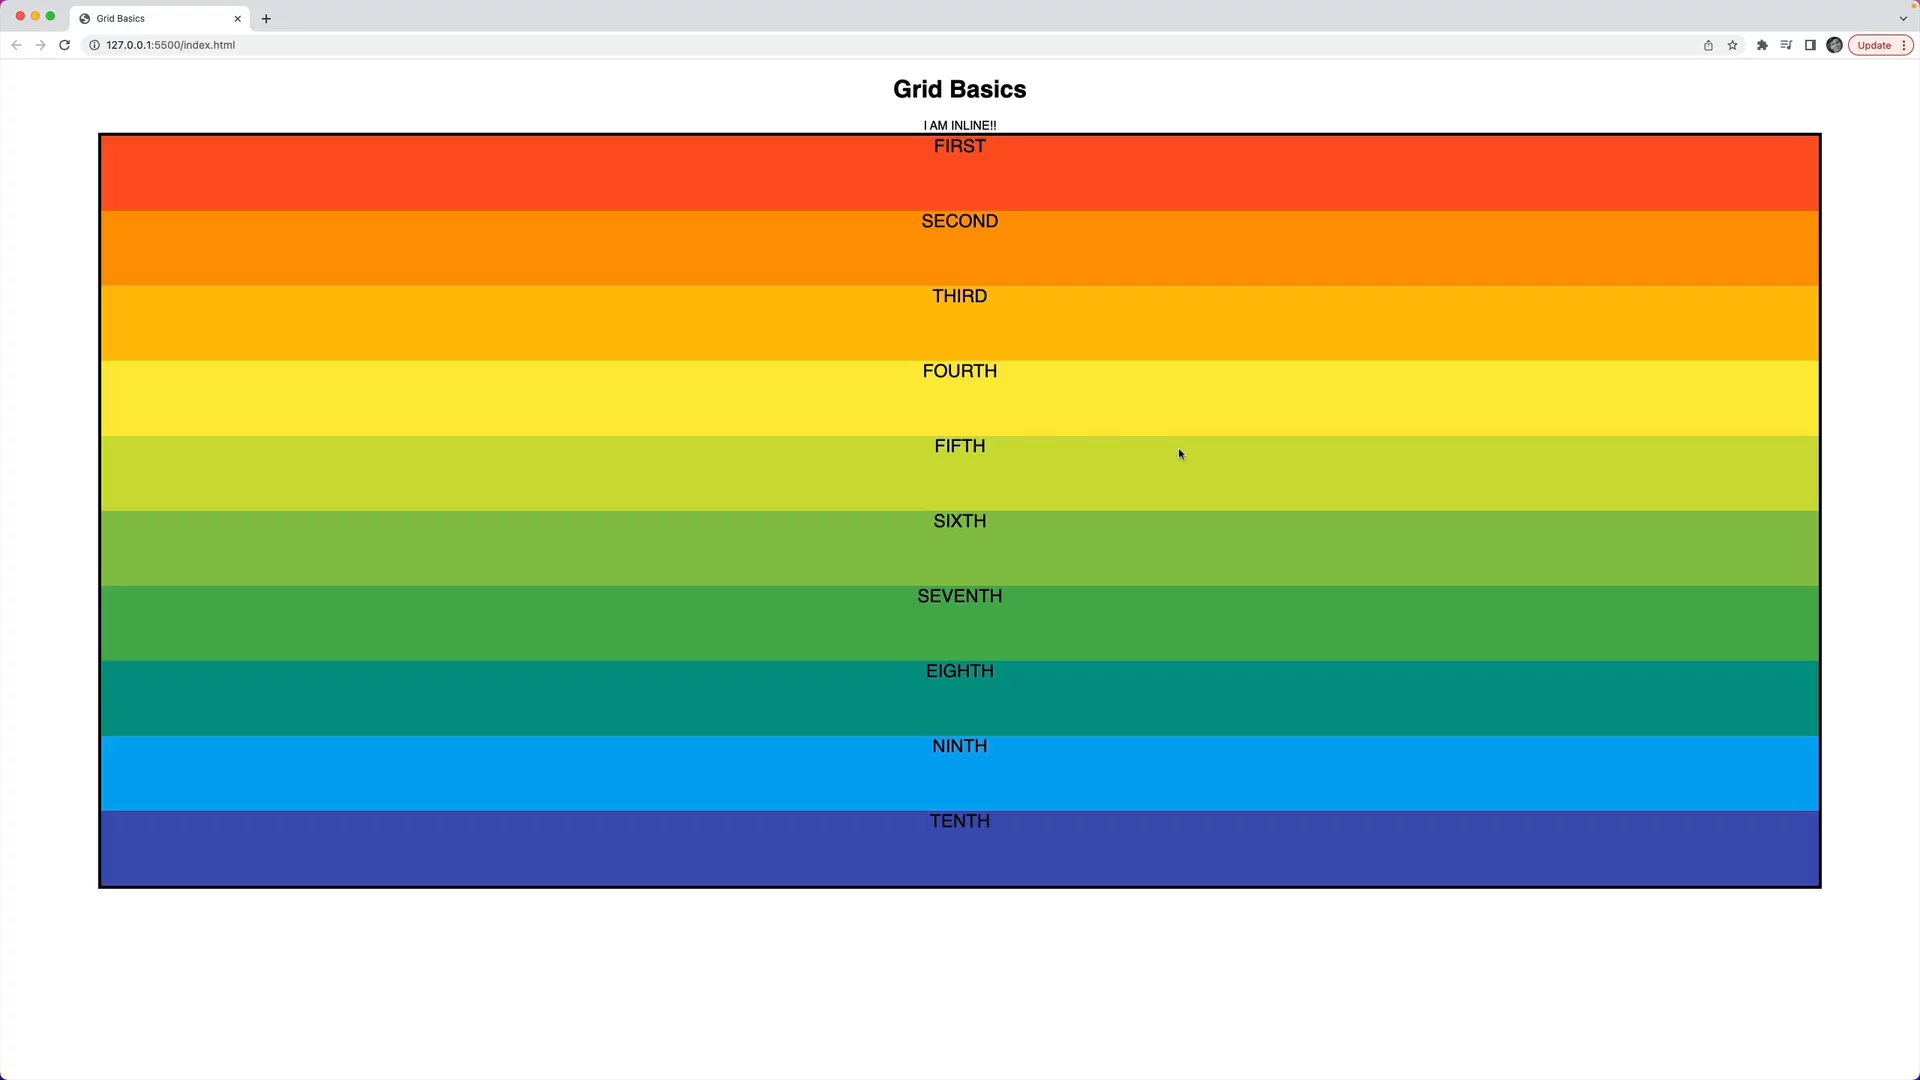Screen dimensions: 1920x1080
Task: Open Chrome's three-dot menu
Action: [x=1904, y=45]
